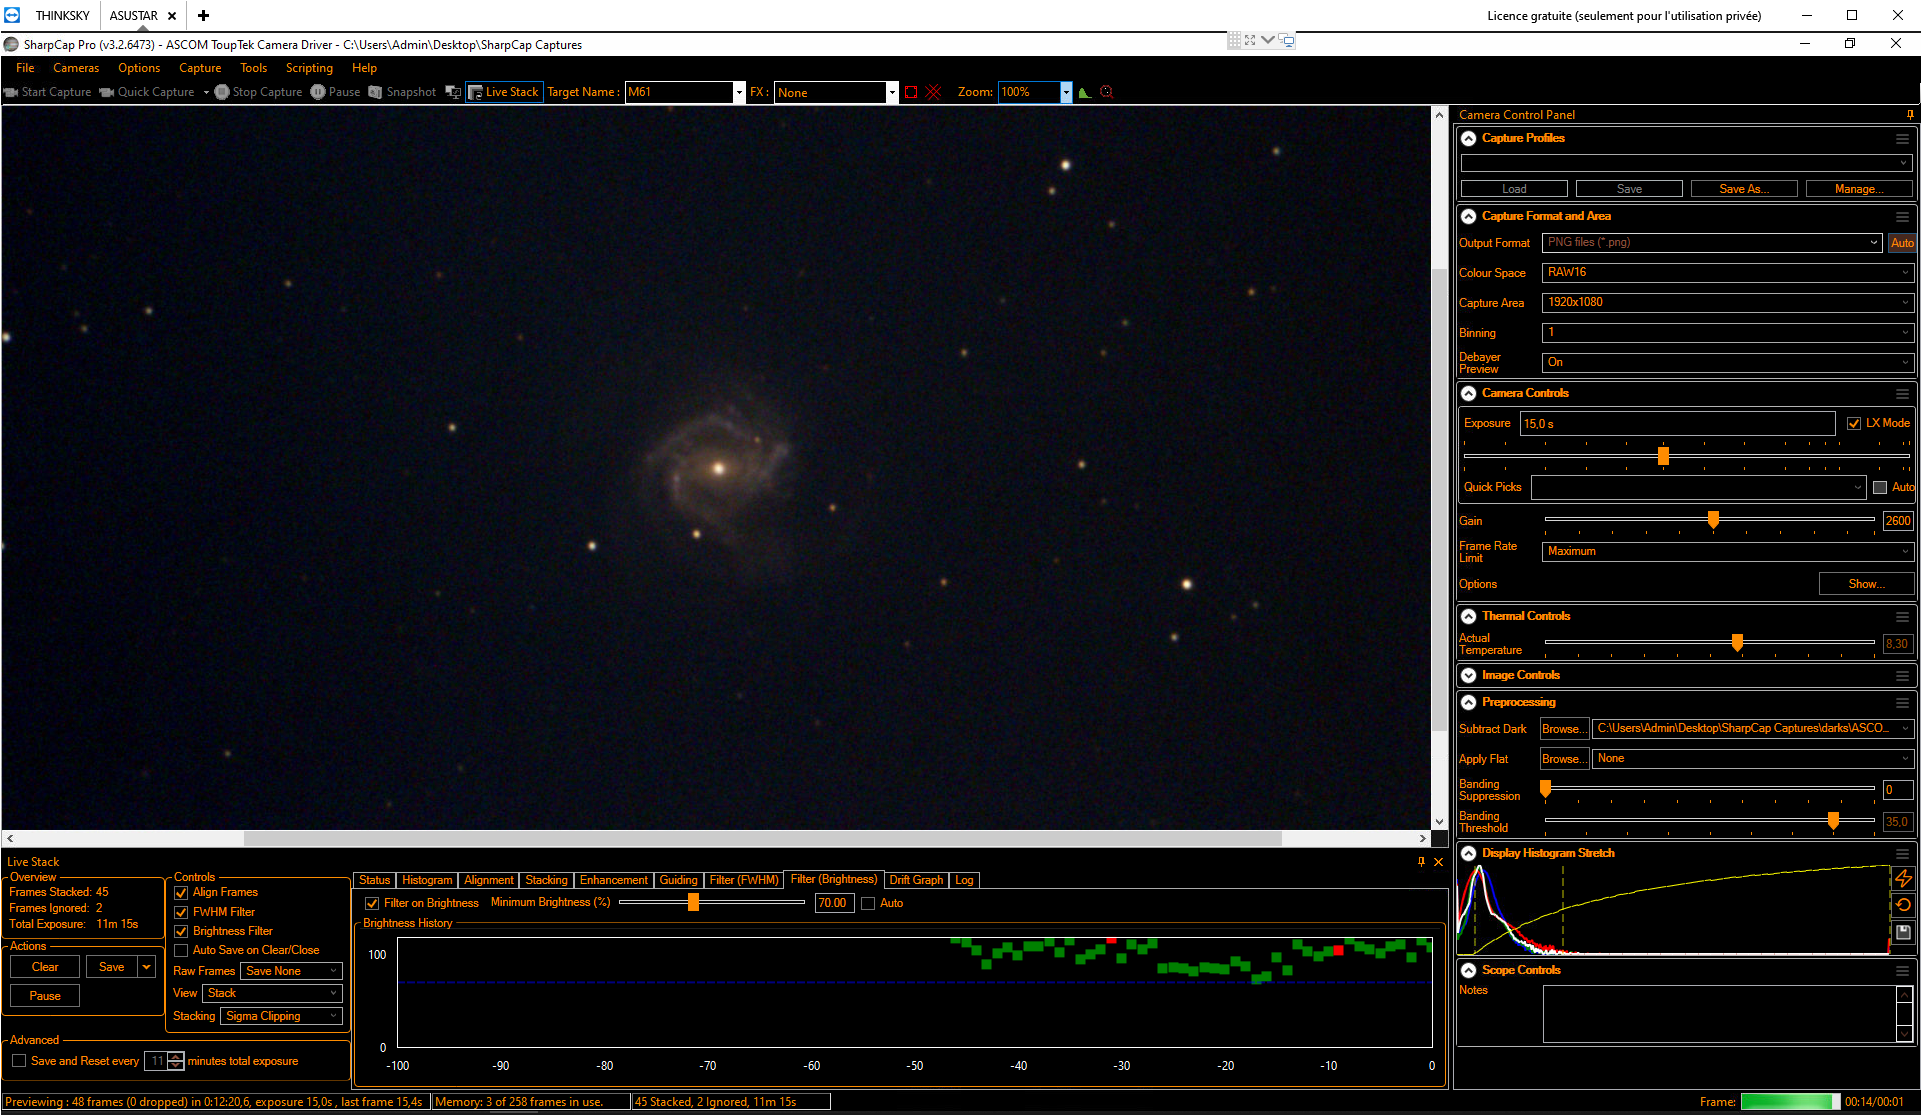The height and width of the screenshot is (1116, 1922).
Task: Enable Auto Save on Clear/Close
Action: (x=181, y=951)
